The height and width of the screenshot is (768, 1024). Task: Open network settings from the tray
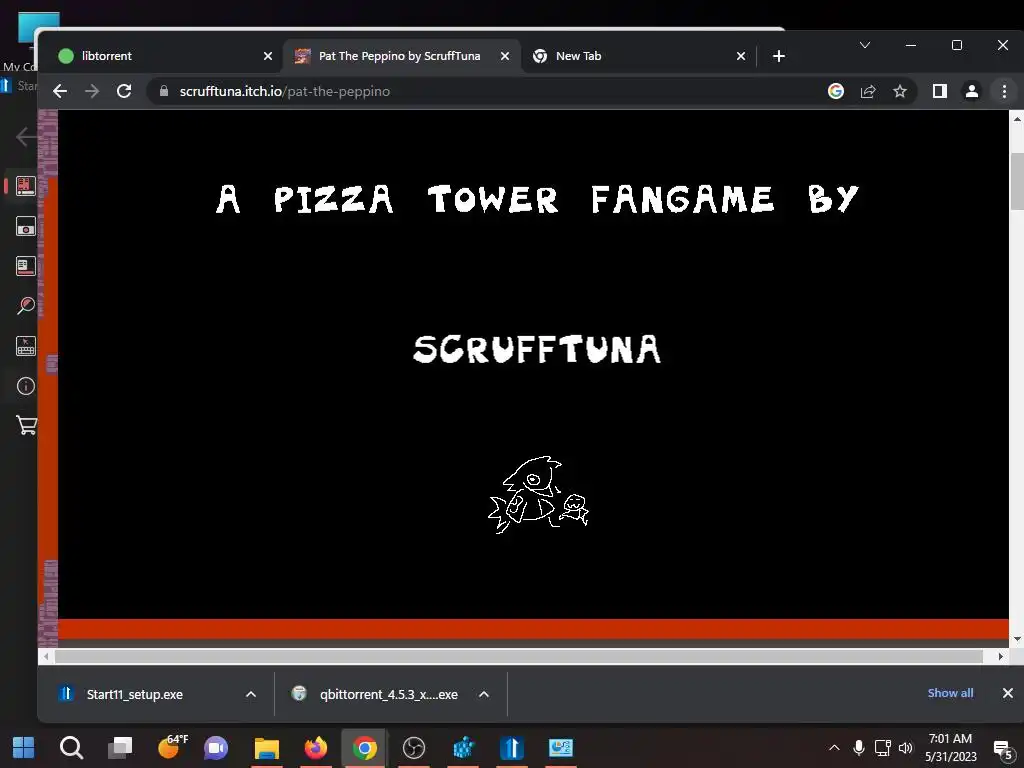pos(883,748)
